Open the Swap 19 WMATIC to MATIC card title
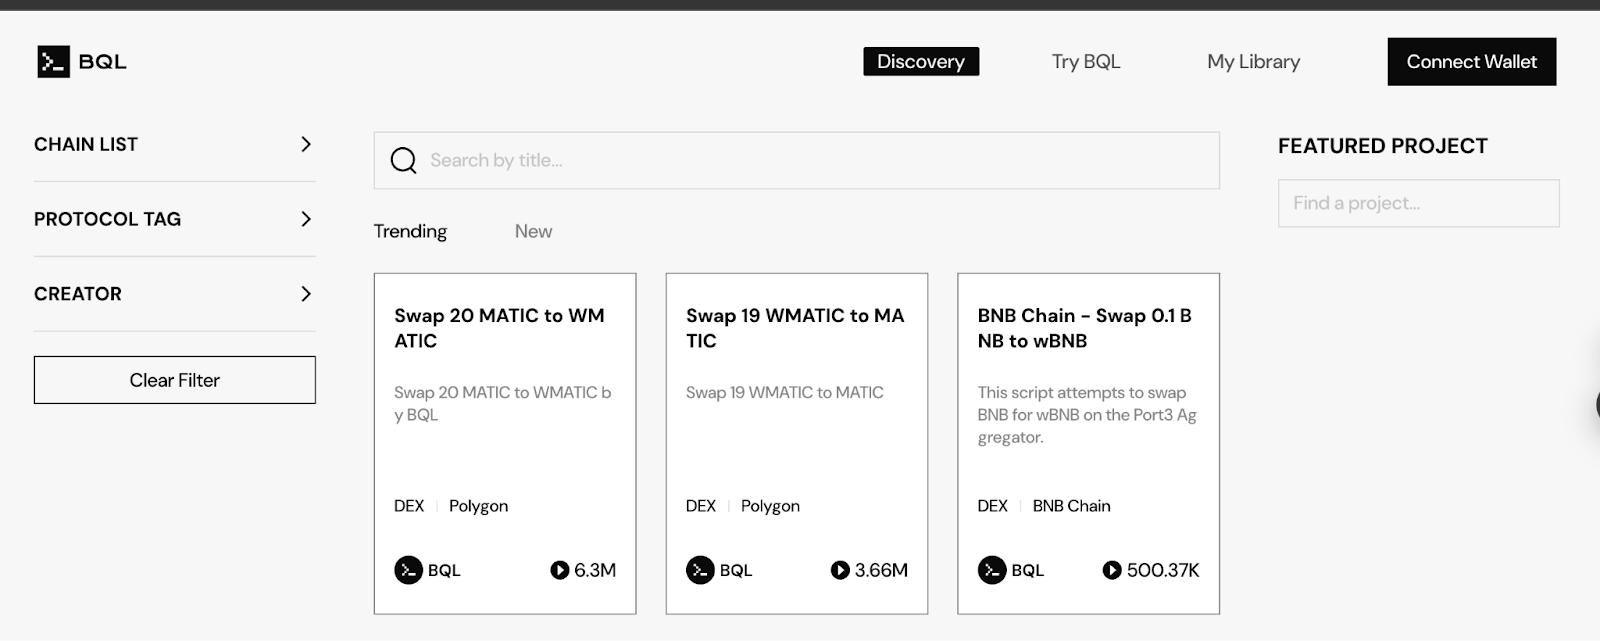This screenshot has height=641, width=1600. pos(795,328)
